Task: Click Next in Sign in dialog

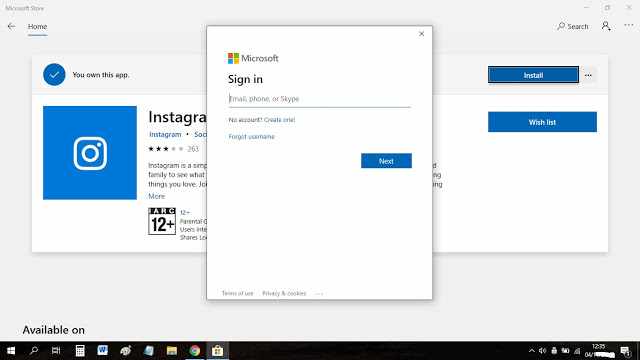Action: point(386,161)
